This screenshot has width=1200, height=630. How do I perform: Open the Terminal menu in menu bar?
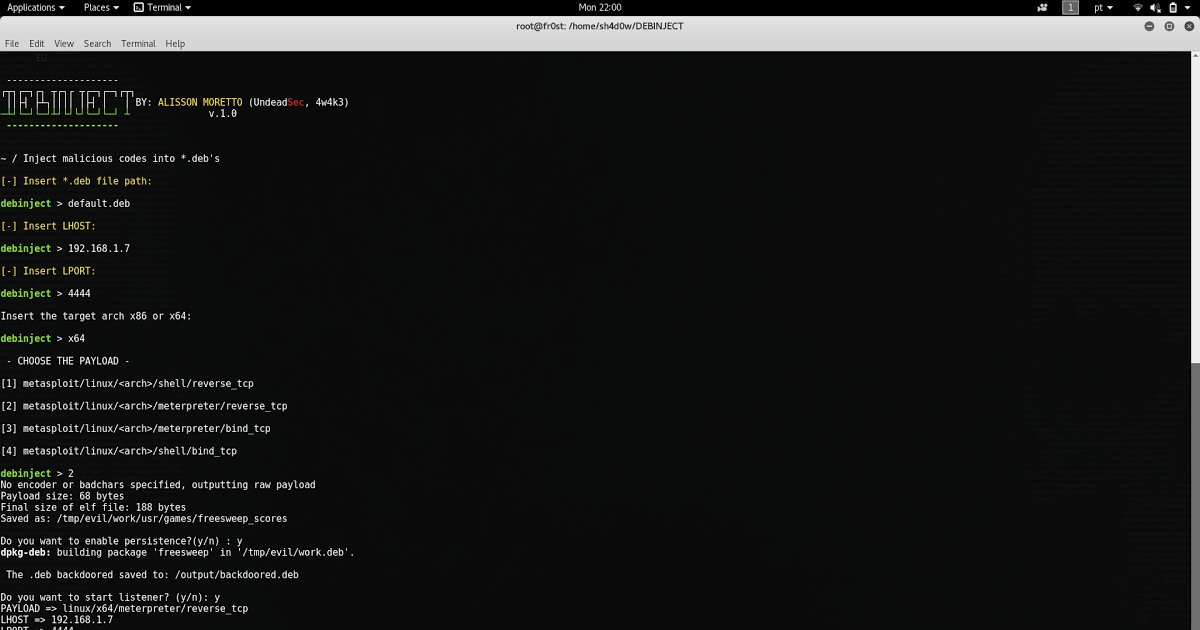click(x=138, y=43)
